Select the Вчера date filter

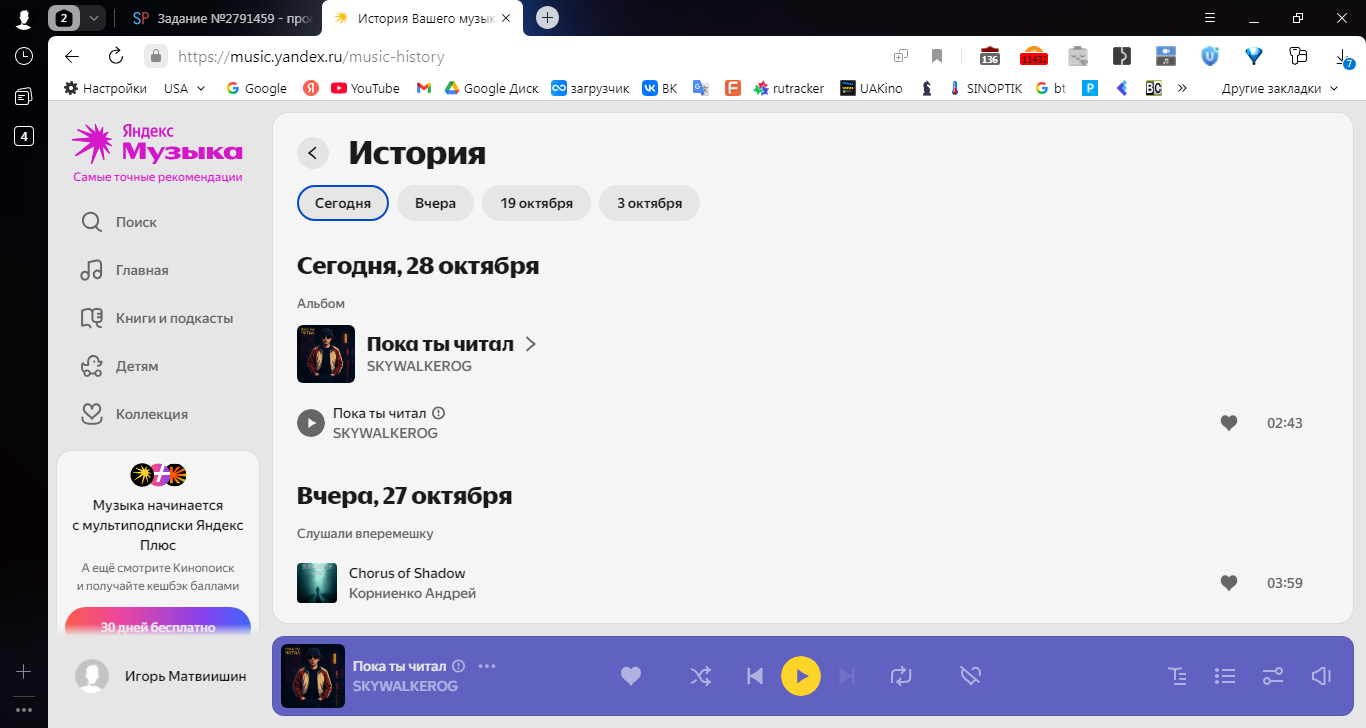click(435, 203)
